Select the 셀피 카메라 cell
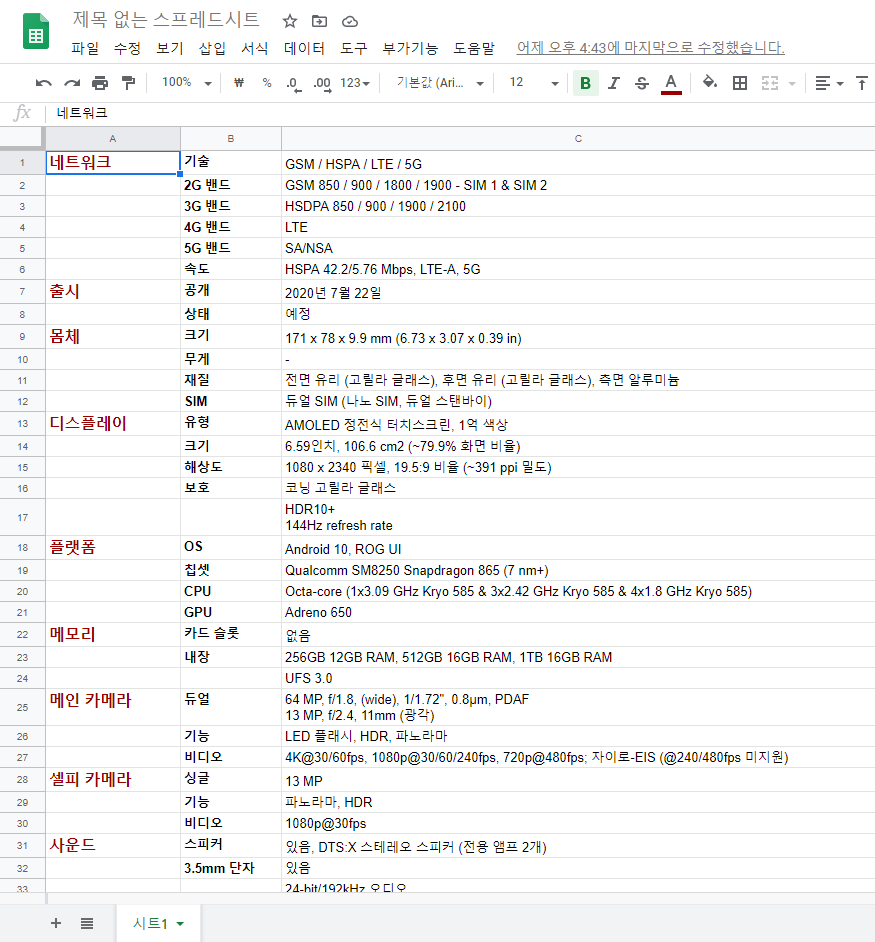Image resolution: width=875 pixels, height=942 pixels. [x=113, y=779]
